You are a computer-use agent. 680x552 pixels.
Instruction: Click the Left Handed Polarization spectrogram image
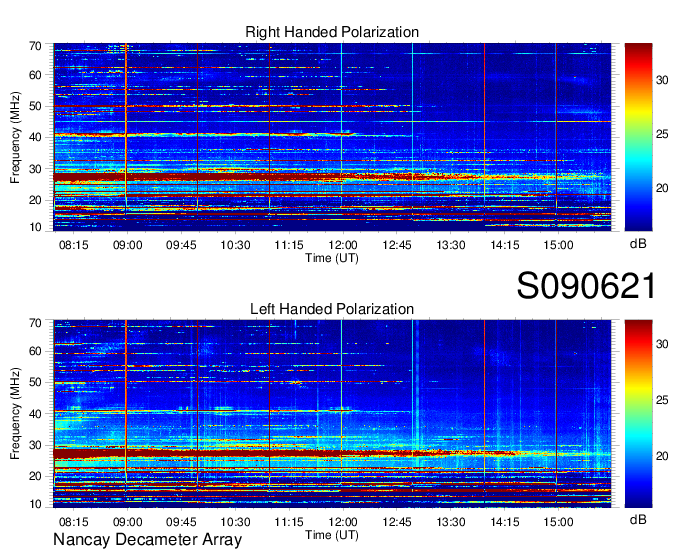332,414
